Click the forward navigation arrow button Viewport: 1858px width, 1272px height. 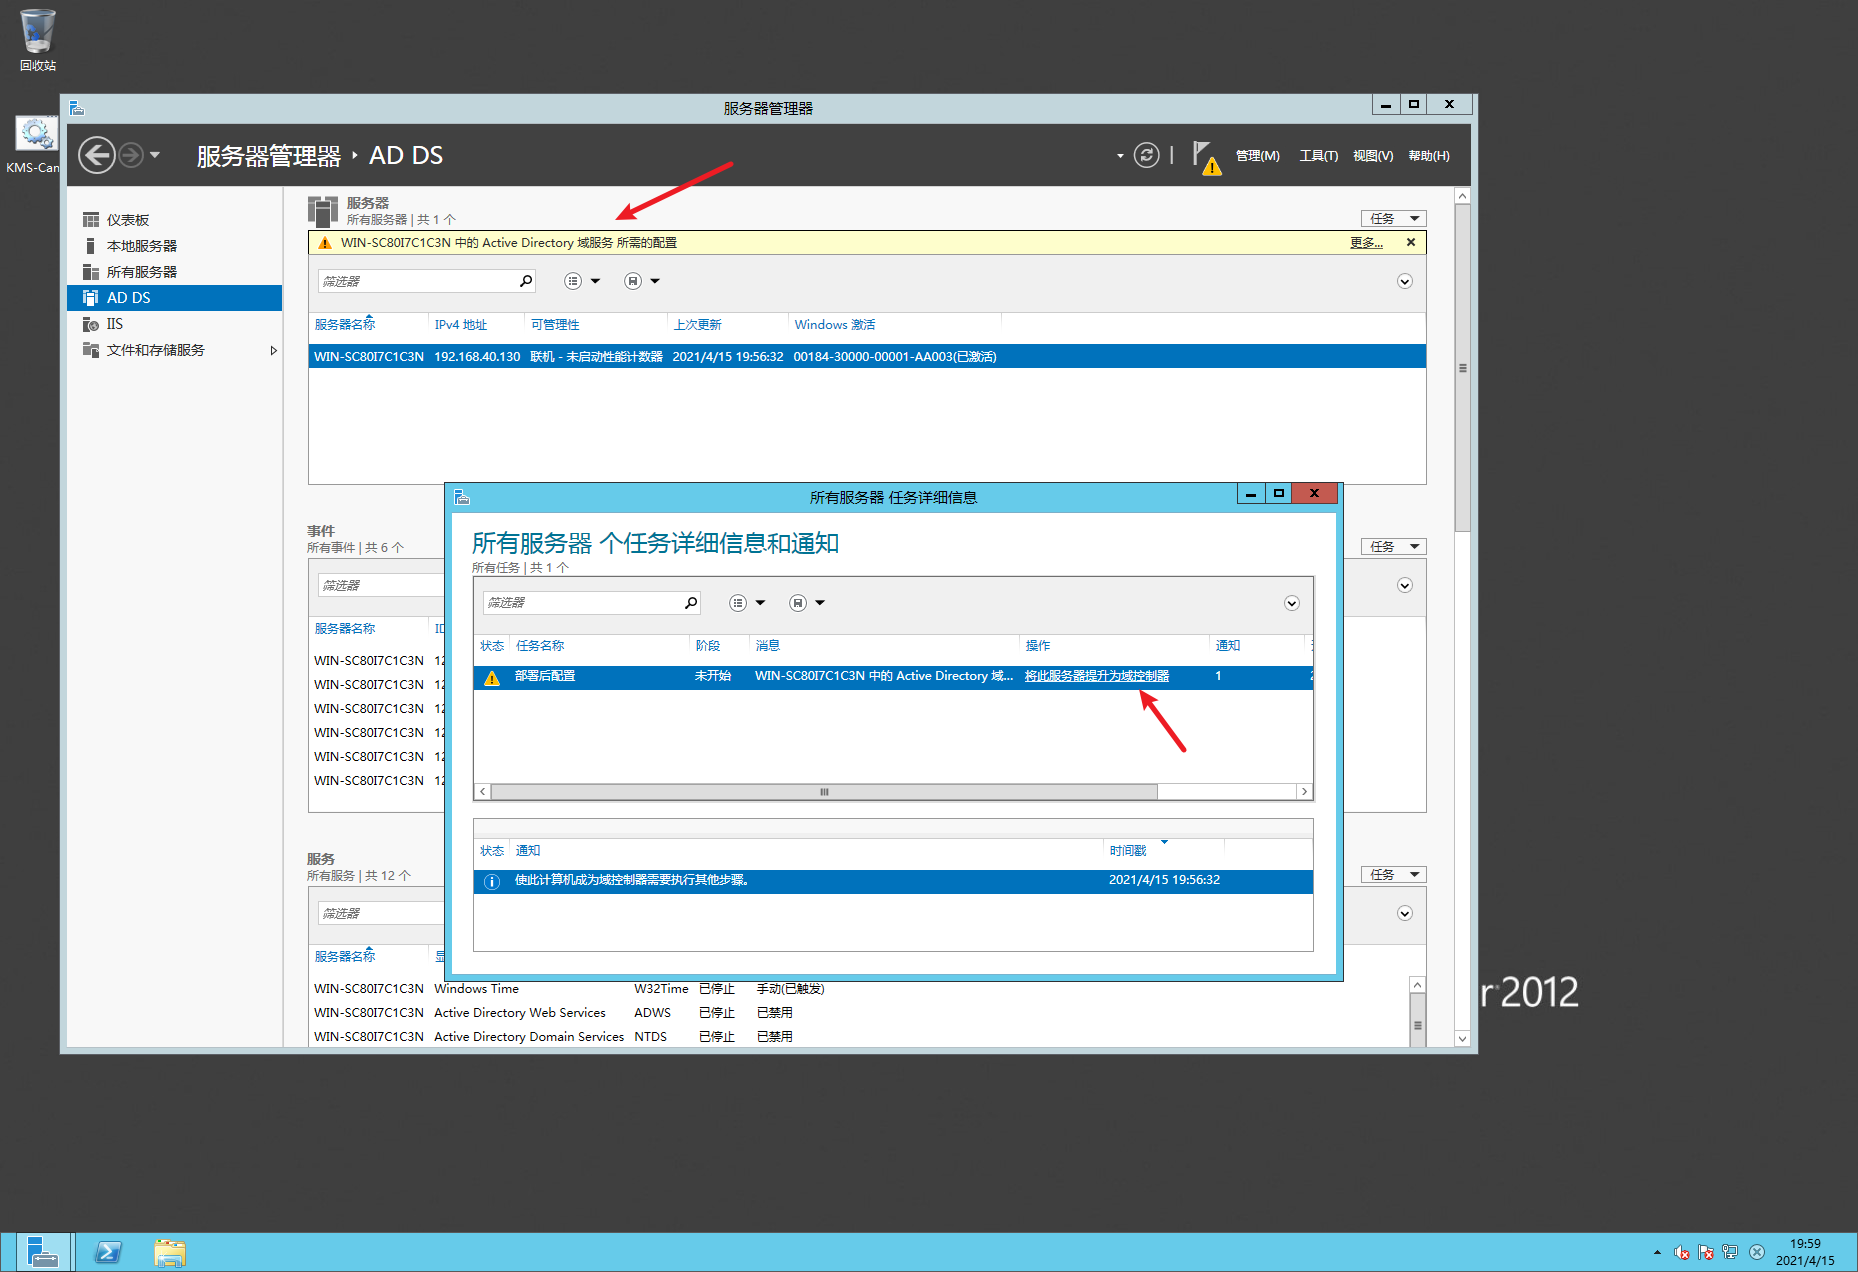pyautogui.click(x=131, y=155)
